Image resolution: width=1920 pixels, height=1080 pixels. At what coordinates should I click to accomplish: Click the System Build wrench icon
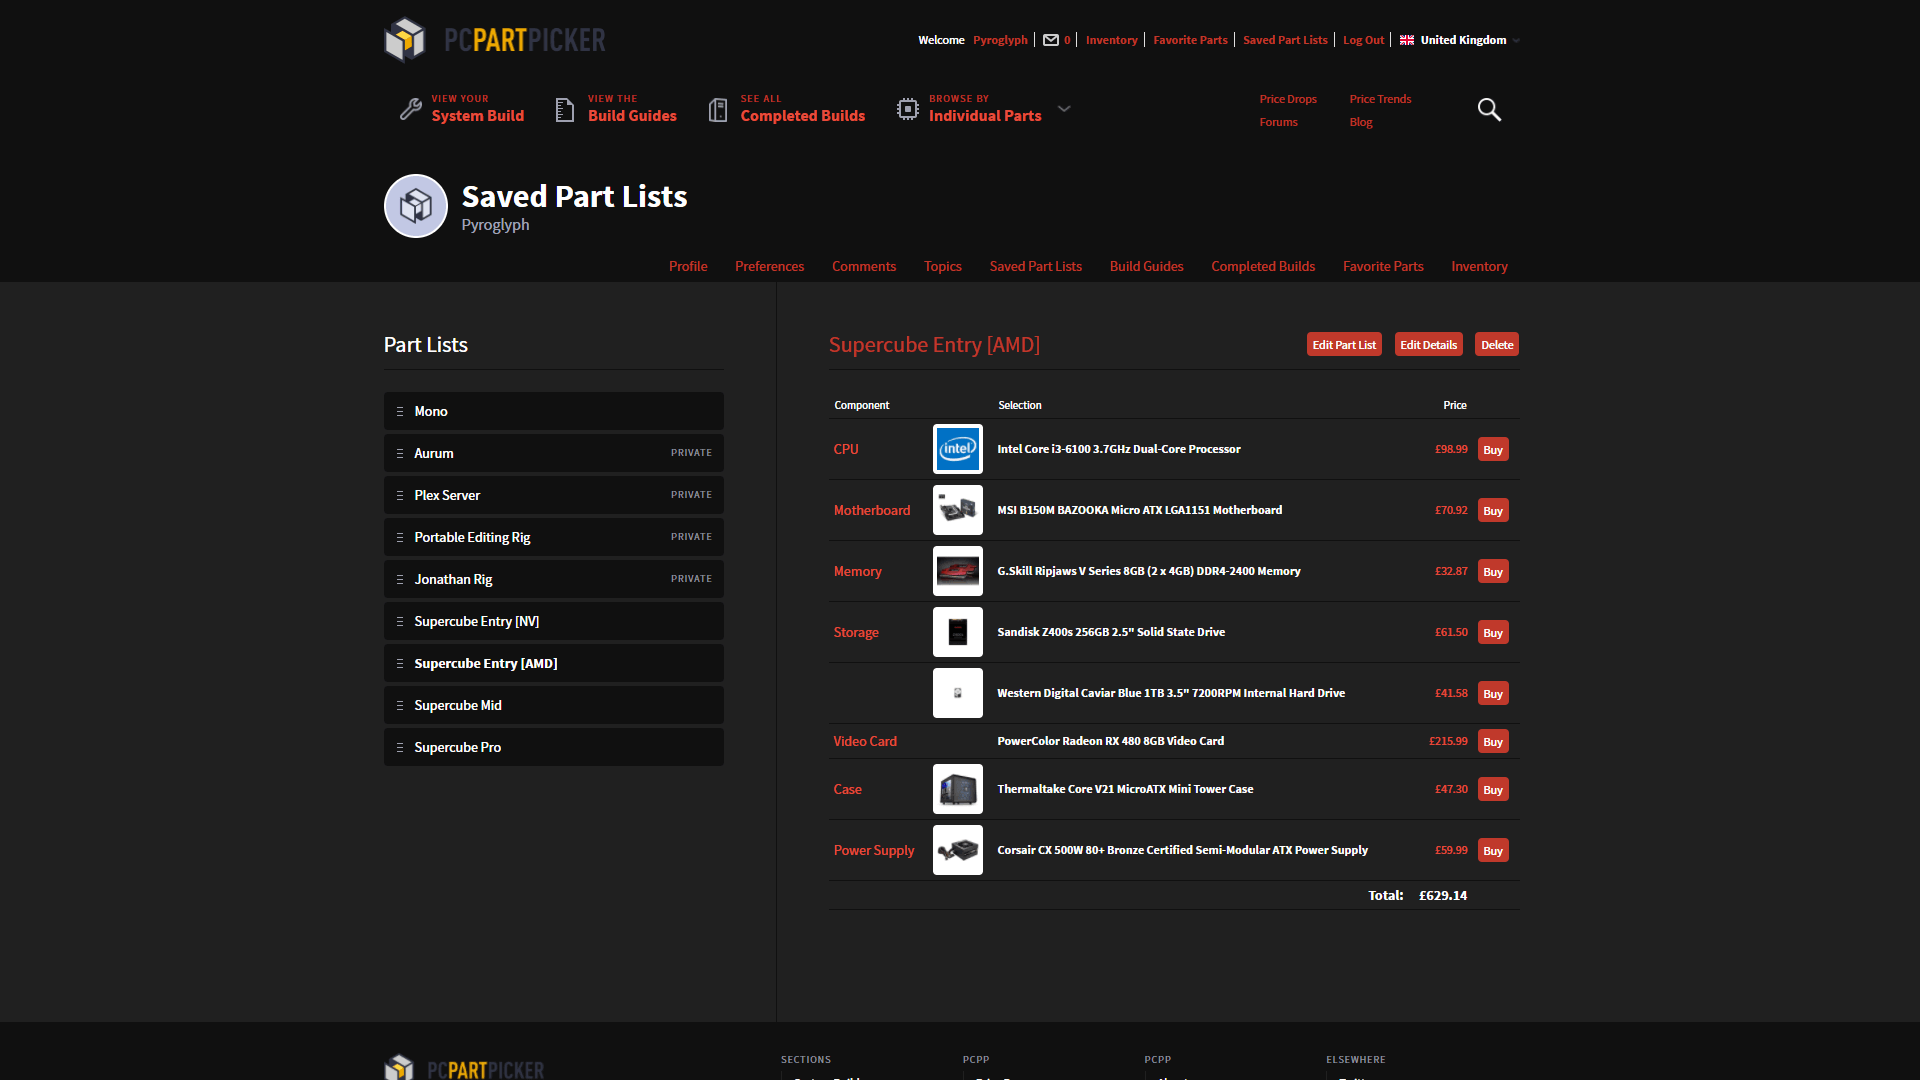pos(410,109)
